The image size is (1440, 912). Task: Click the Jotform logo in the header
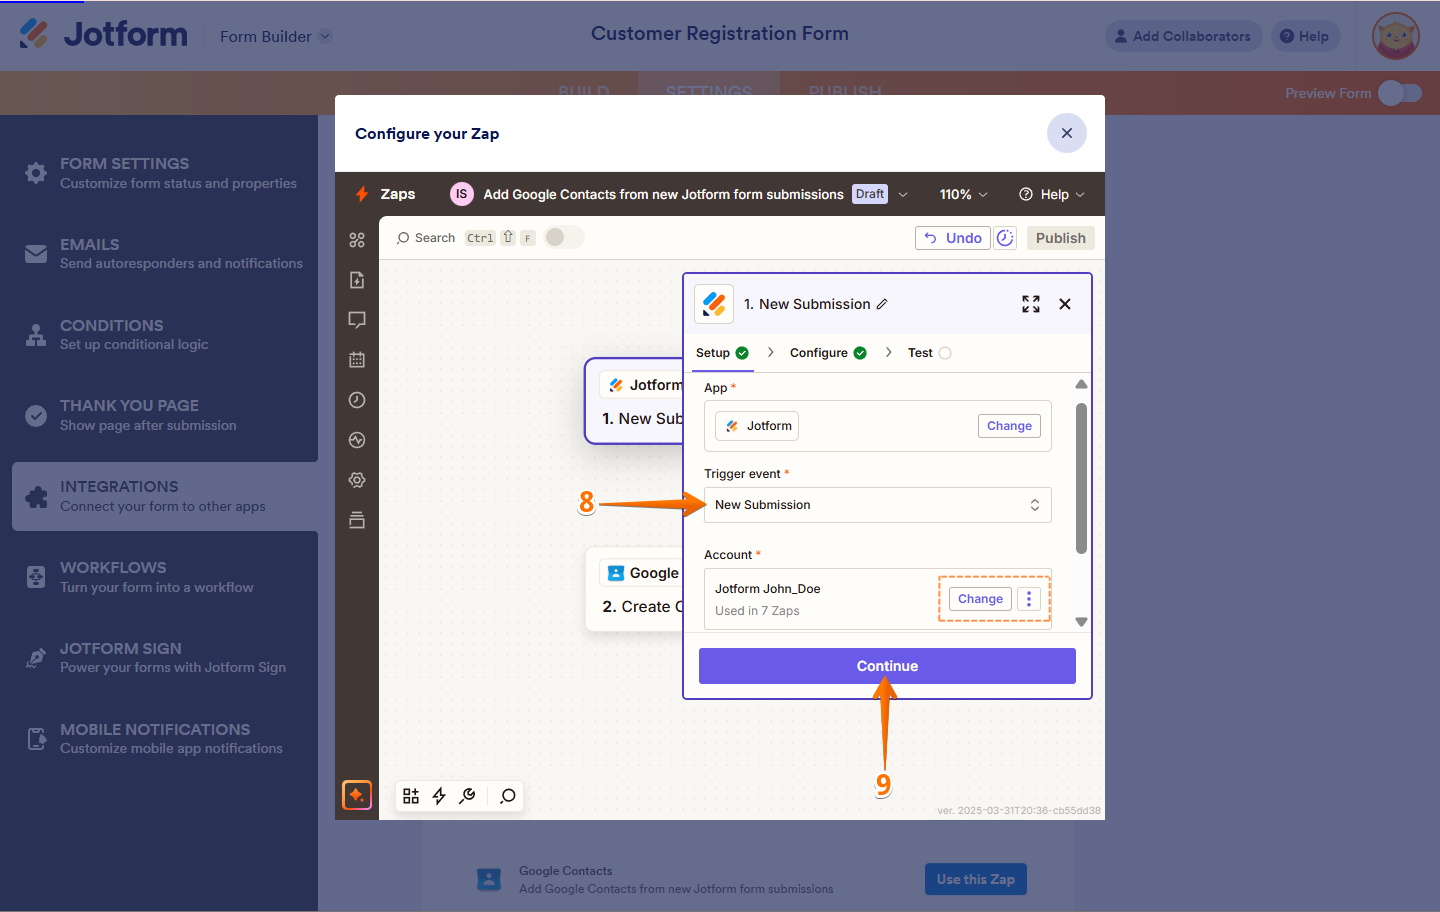pos(104,34)
